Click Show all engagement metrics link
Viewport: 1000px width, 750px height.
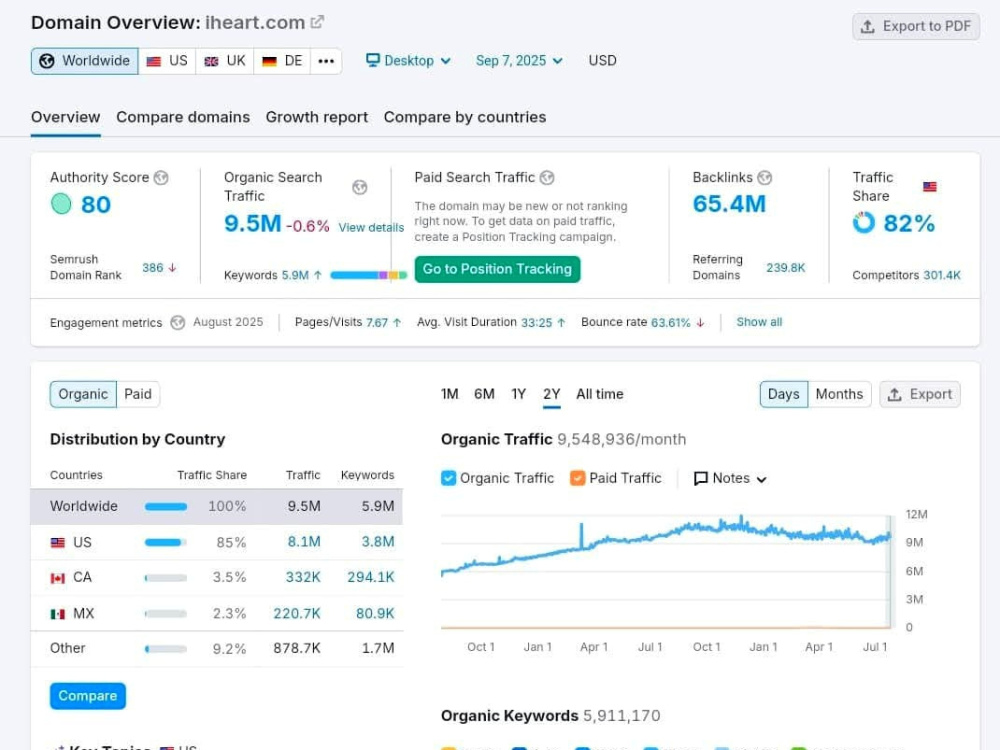760,322
